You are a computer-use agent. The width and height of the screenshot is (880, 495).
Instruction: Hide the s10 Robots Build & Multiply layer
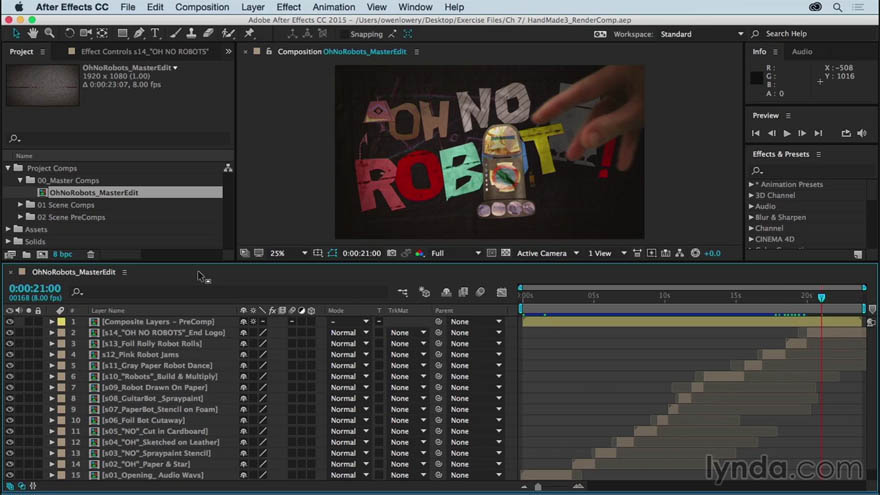10,377
